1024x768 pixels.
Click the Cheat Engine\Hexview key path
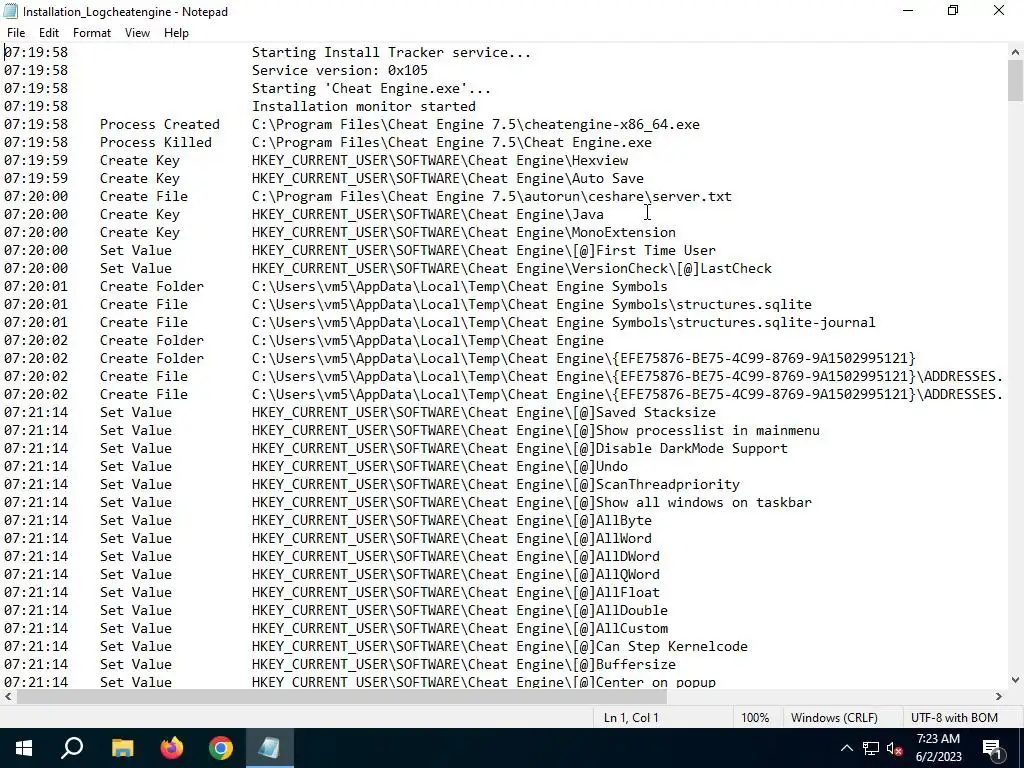(440, 160)
